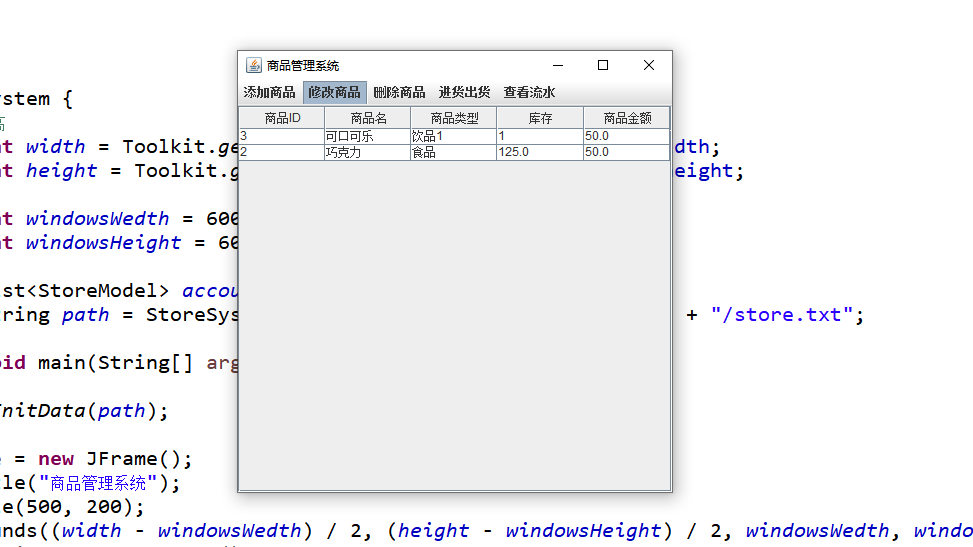This screenshot has height=547, width=973.
Task: Click 'new JFrame()' in code editor
Action: coord(110,459)
